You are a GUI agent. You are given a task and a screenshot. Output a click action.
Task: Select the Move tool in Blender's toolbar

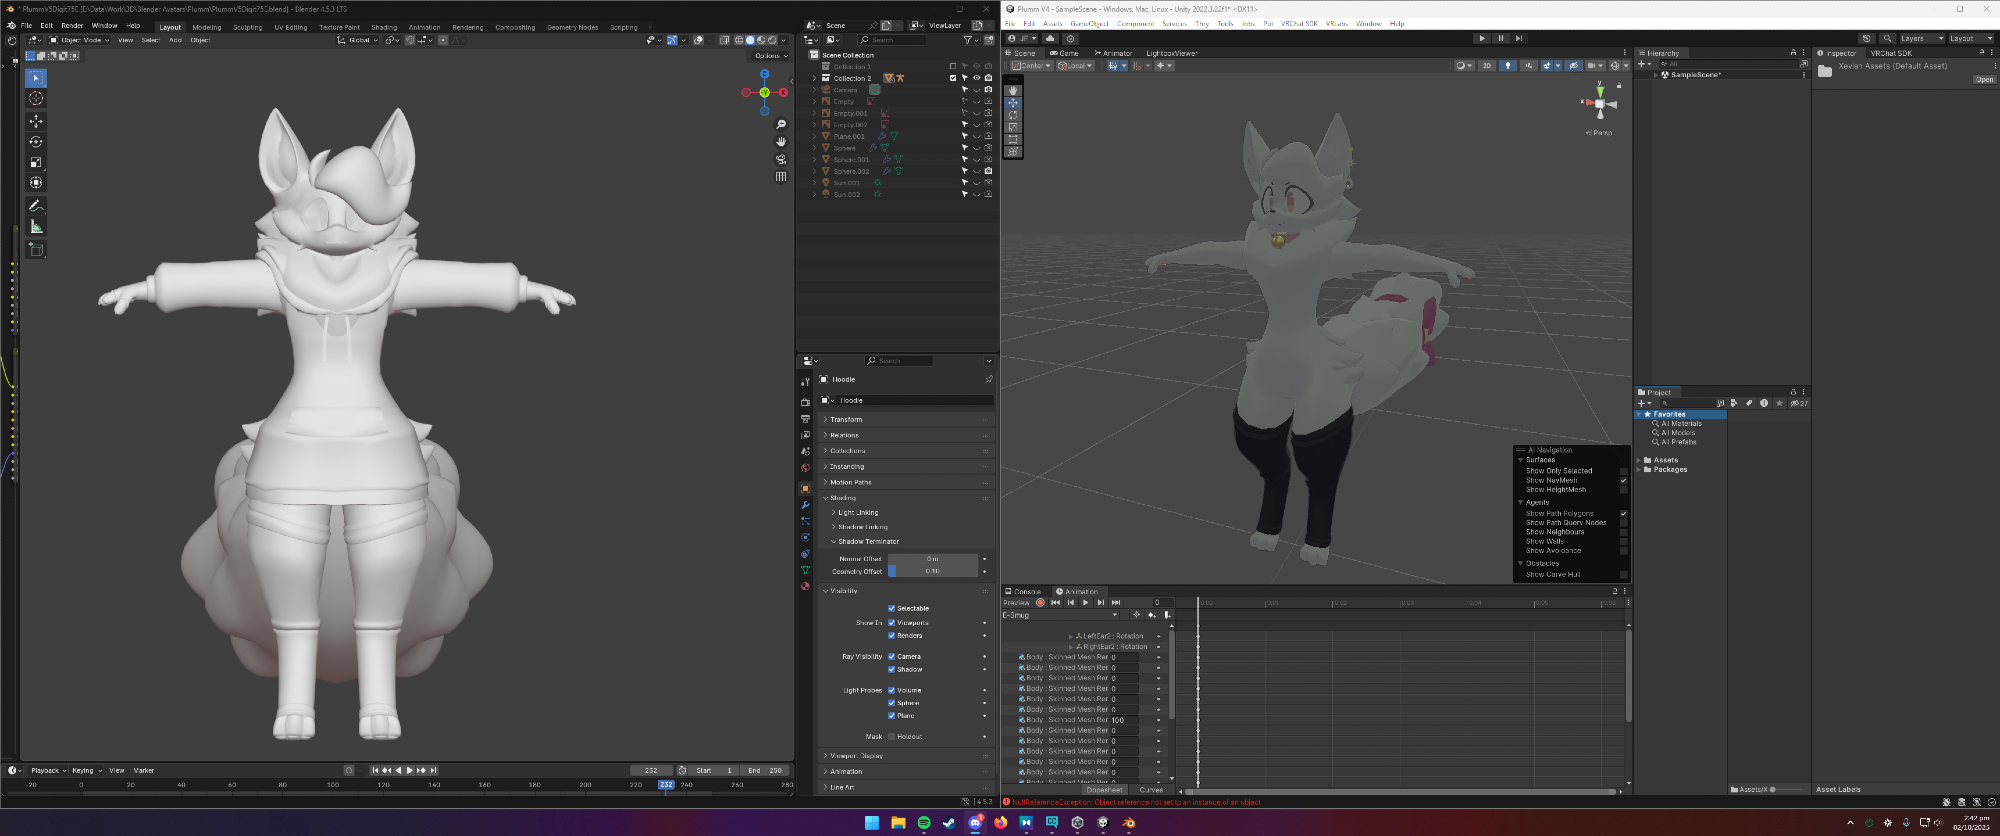[36, 121]
